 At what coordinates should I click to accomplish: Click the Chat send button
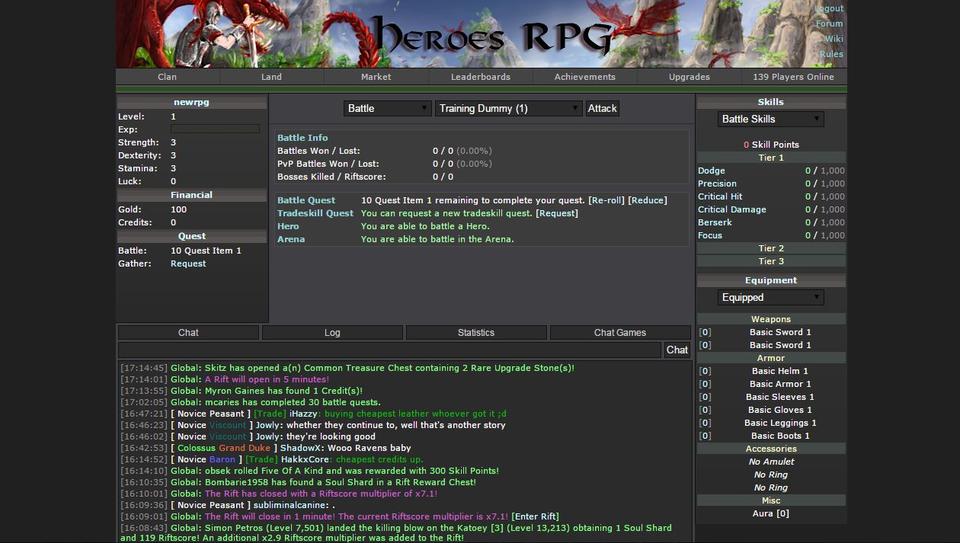[x=677, y=350]
